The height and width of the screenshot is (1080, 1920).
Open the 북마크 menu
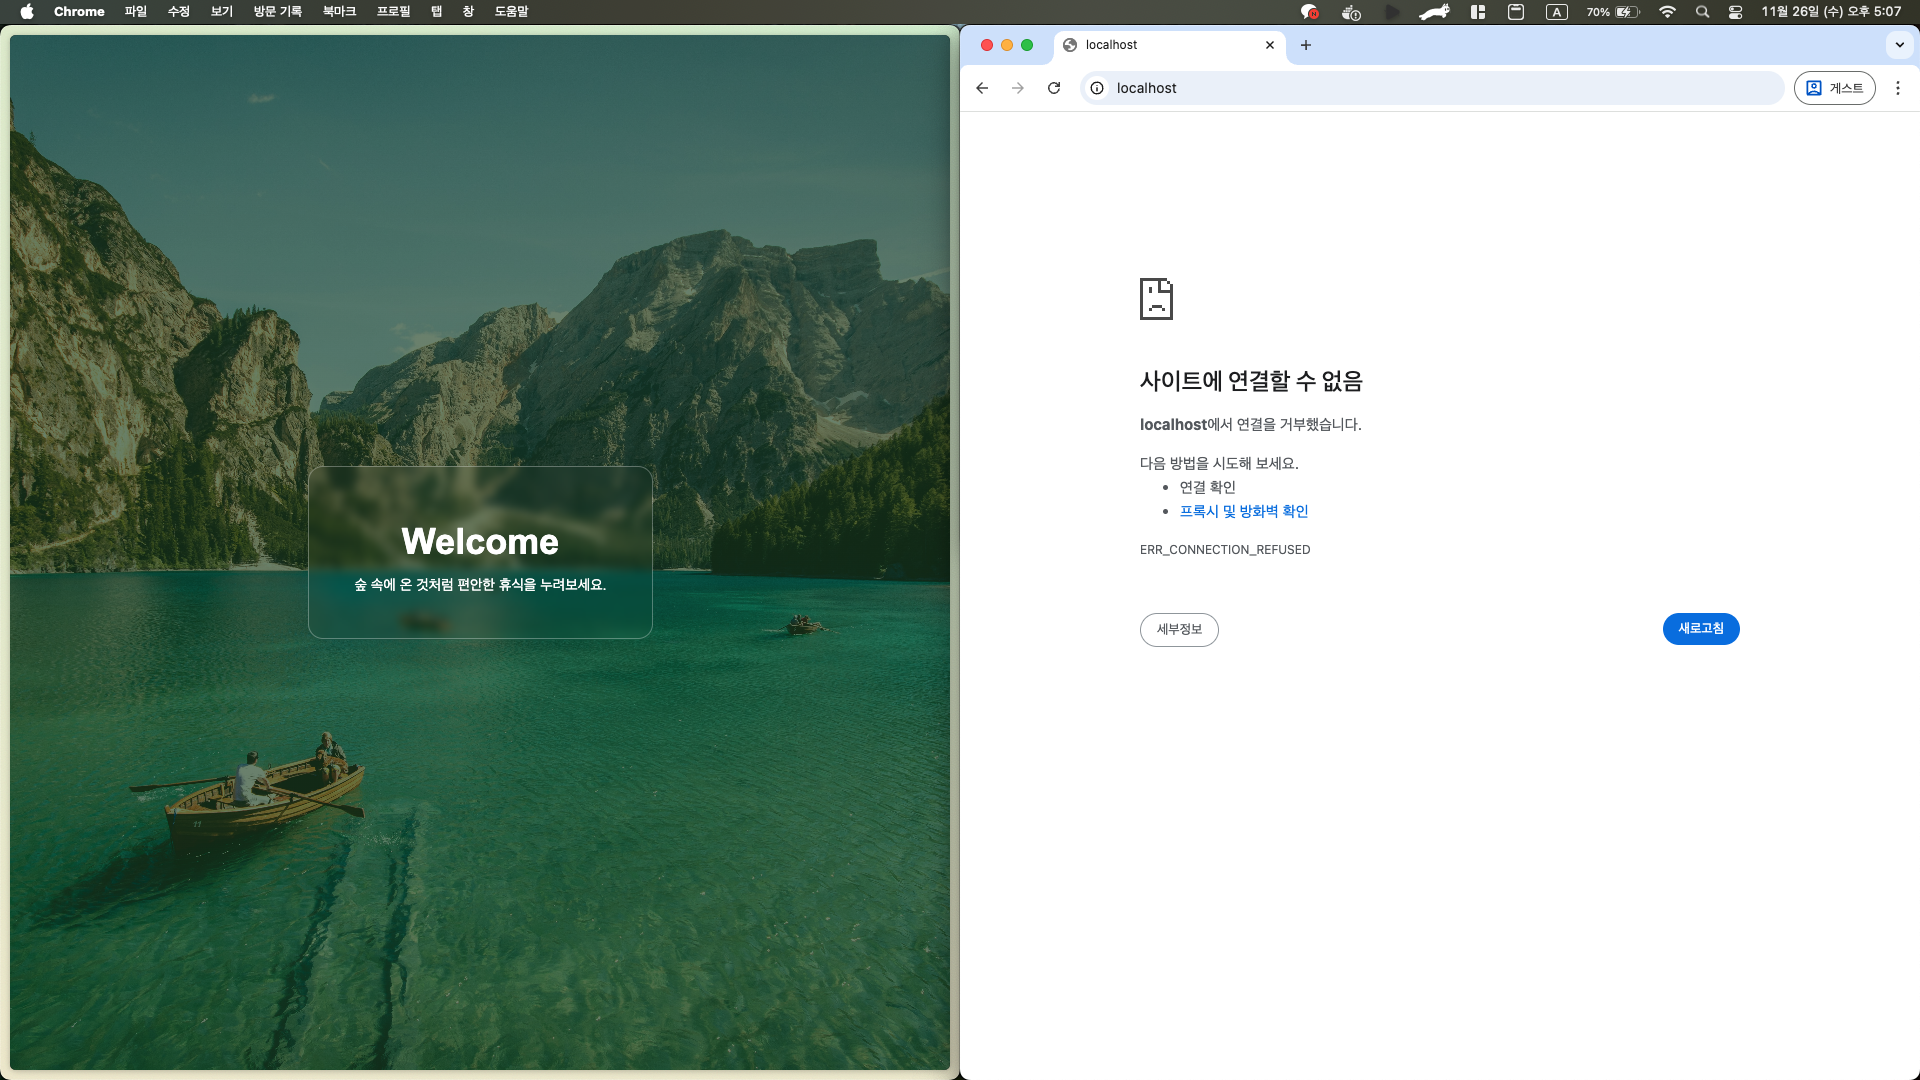(x=339, y=12)
